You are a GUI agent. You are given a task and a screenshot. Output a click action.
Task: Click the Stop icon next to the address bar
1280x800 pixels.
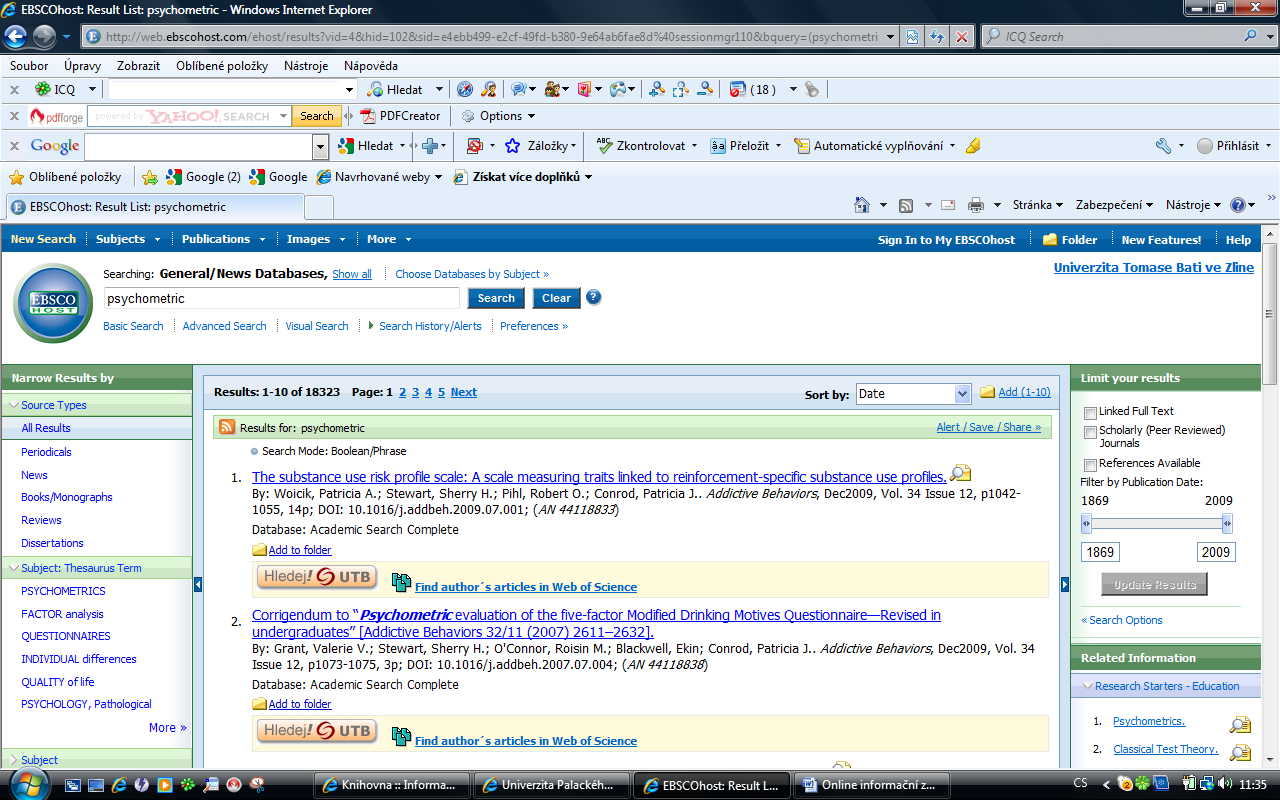[962, 37]
